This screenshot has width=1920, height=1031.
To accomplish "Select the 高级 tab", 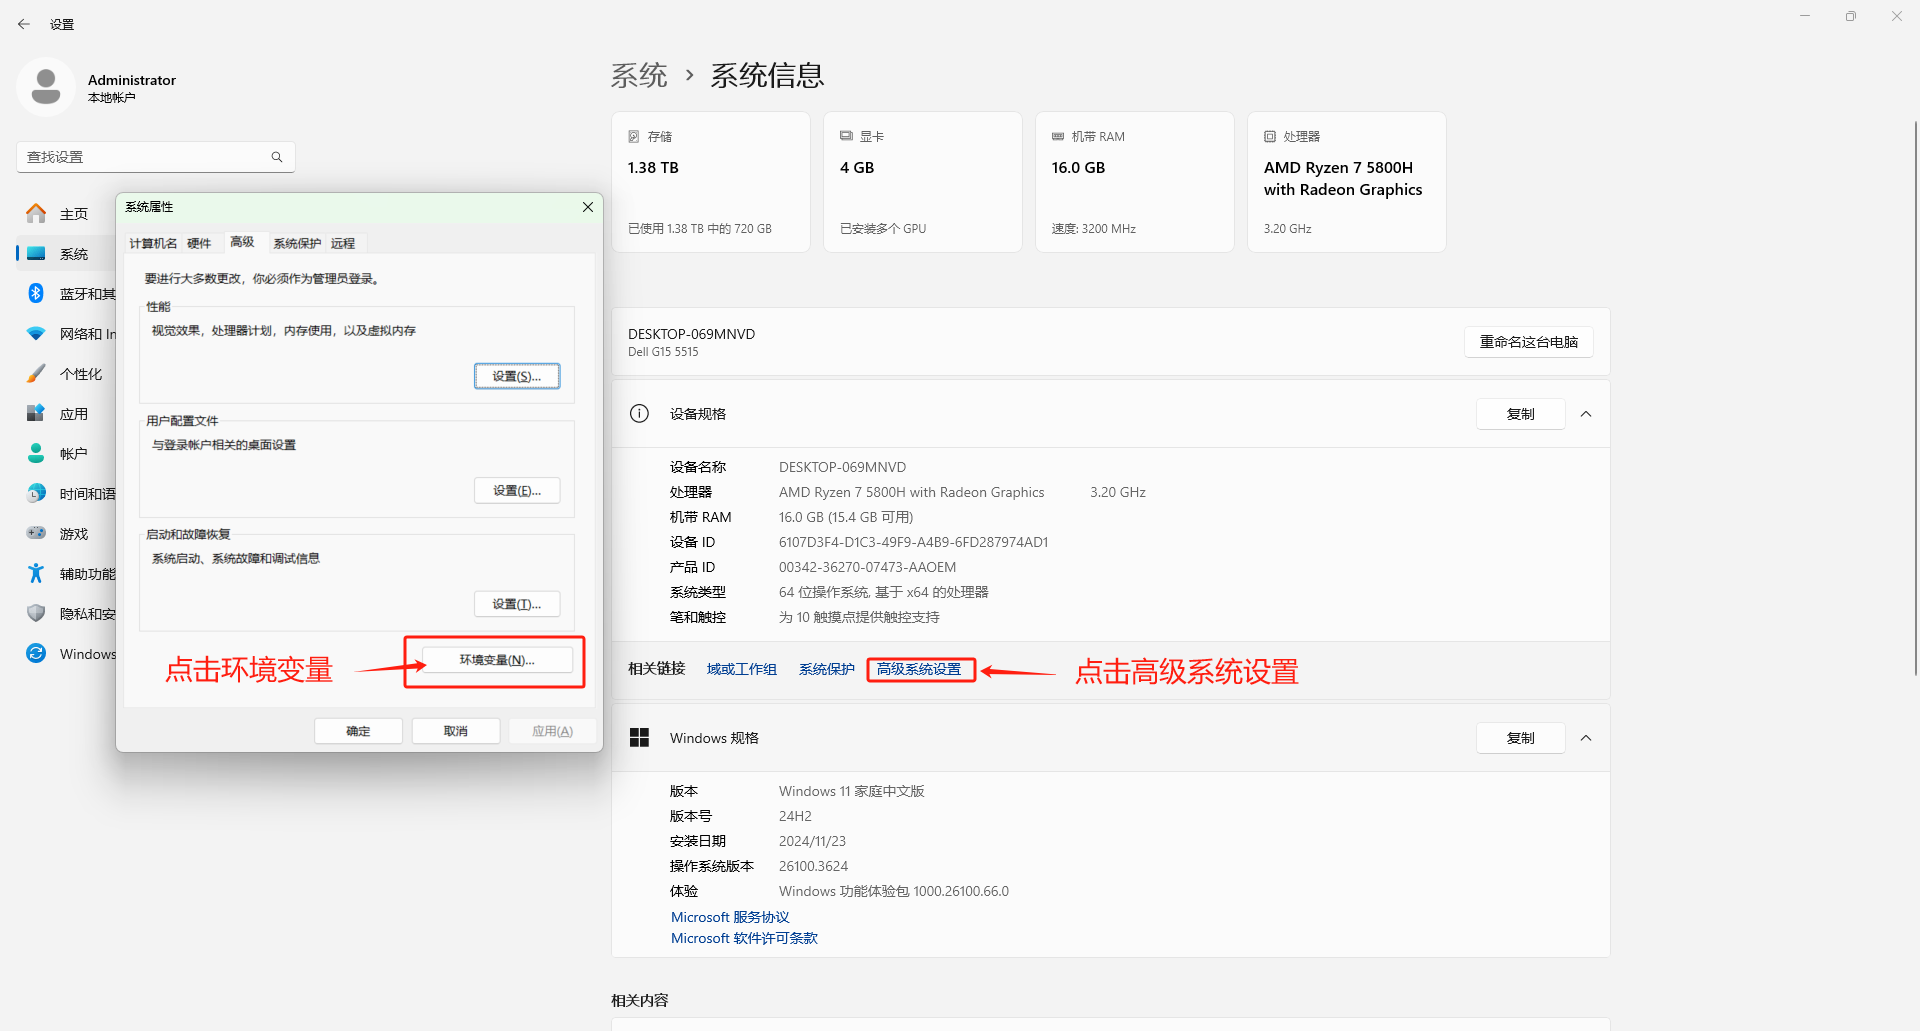I will pos(242,242).
